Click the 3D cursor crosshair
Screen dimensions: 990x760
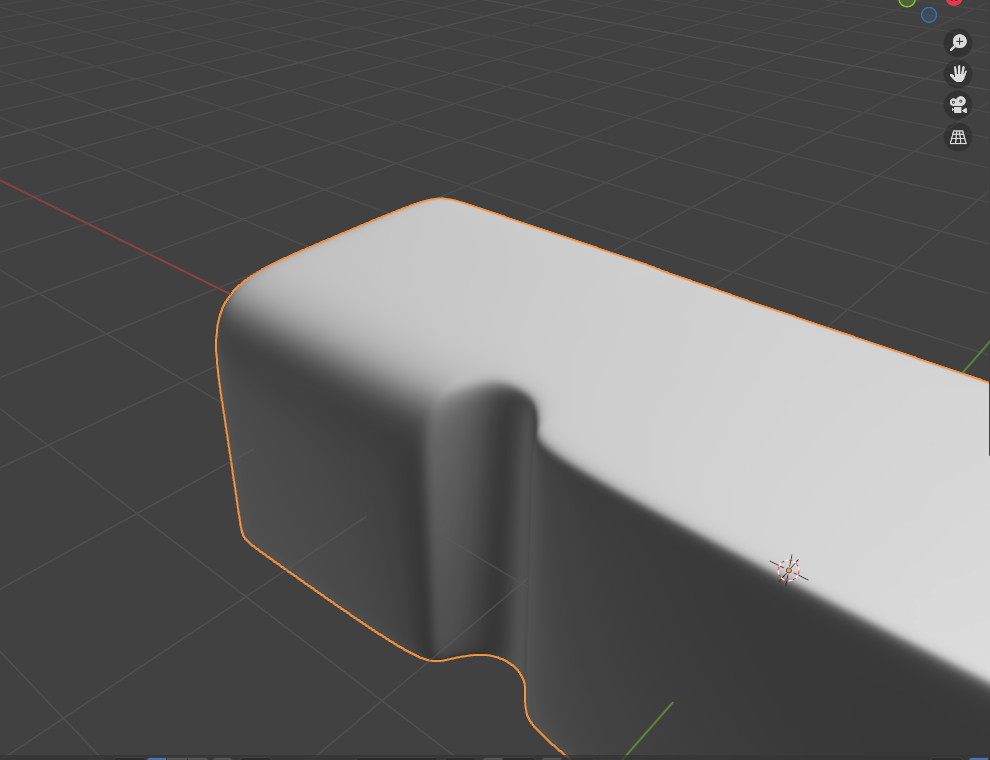pyautogui.click(x=789, y=570)
